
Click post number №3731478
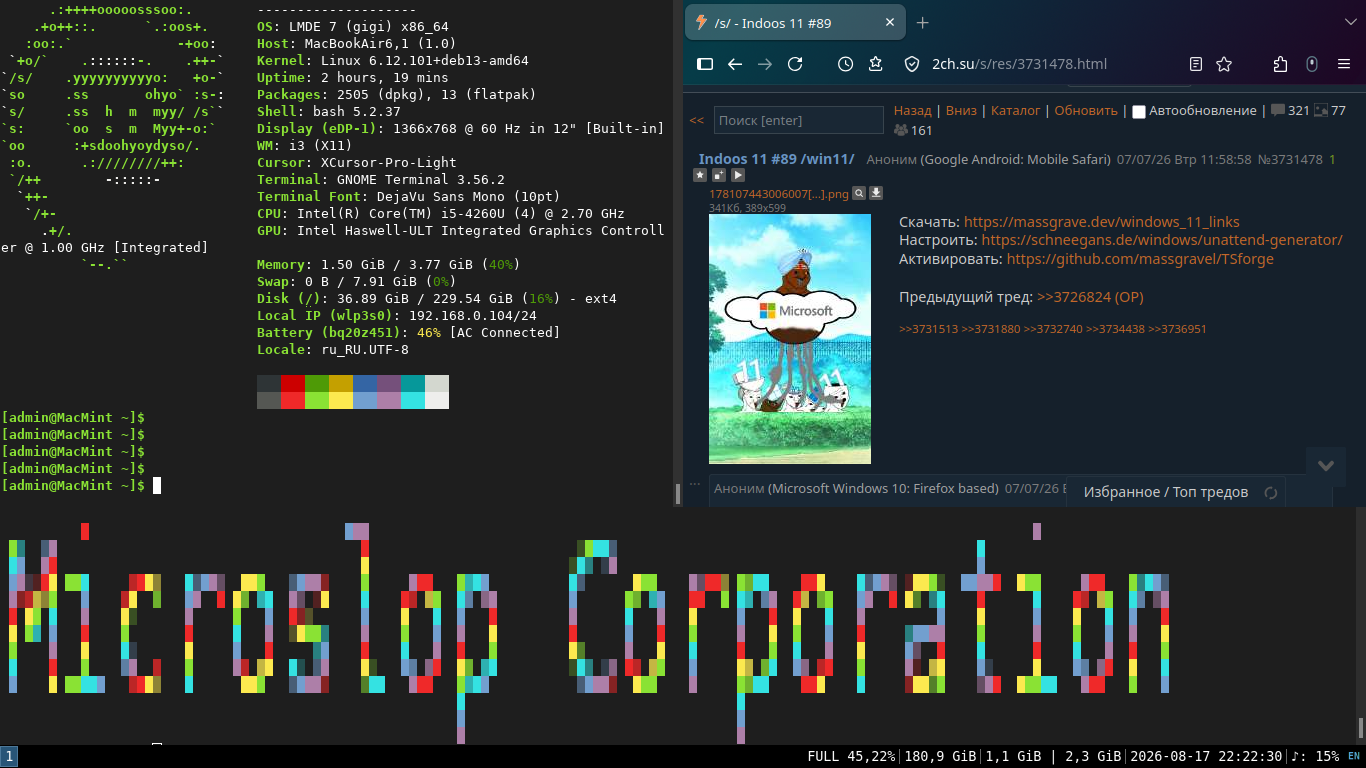tap(1290, 159)
